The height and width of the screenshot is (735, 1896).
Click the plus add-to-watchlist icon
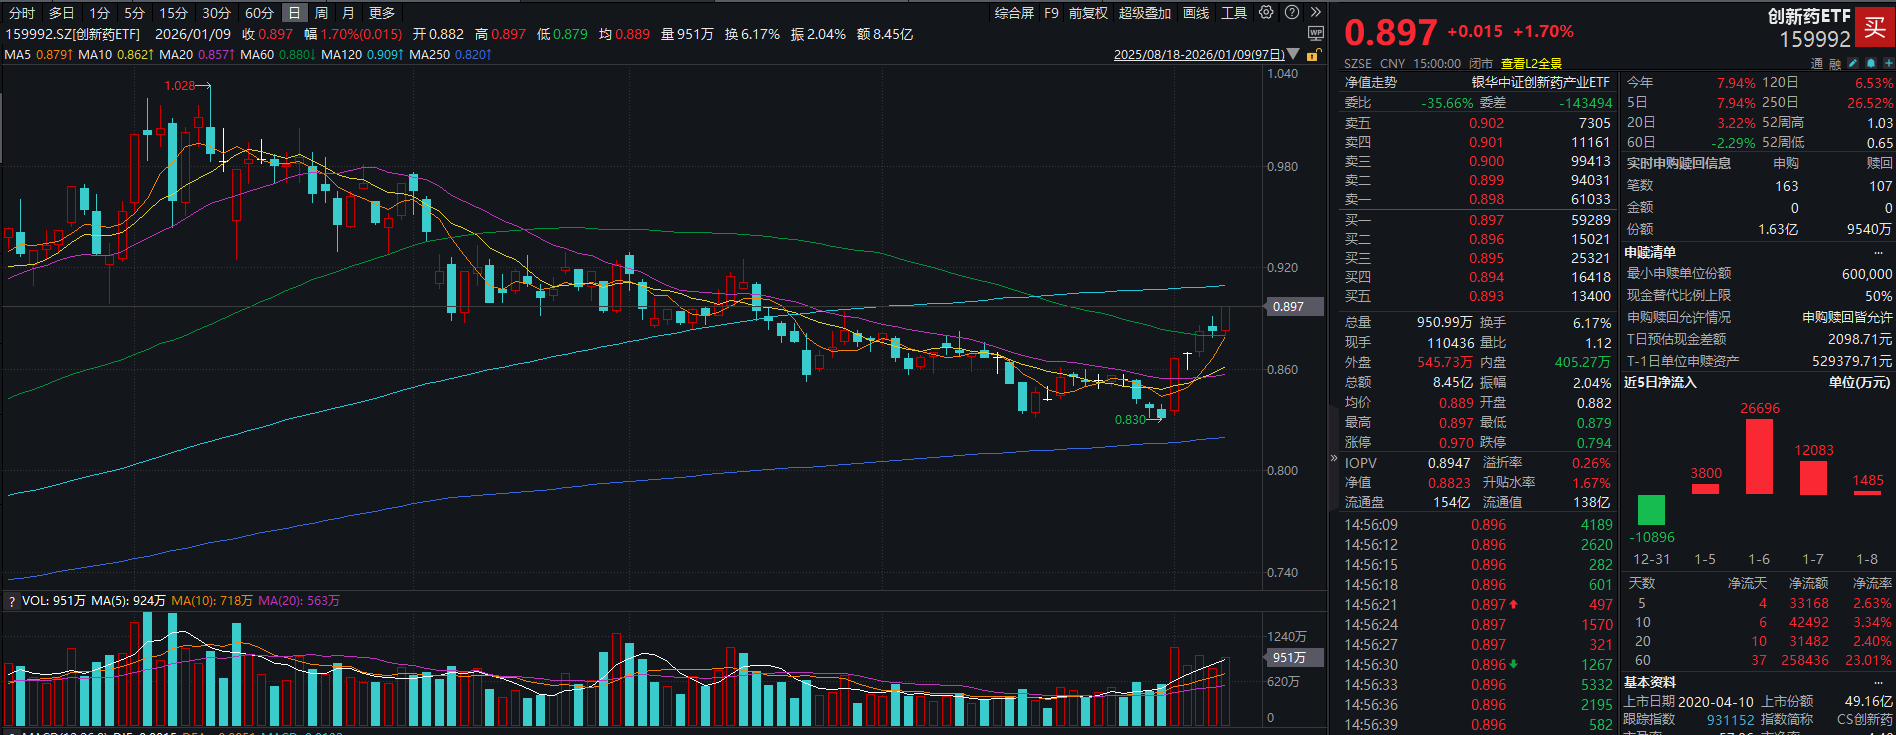tap(1887, 64)
